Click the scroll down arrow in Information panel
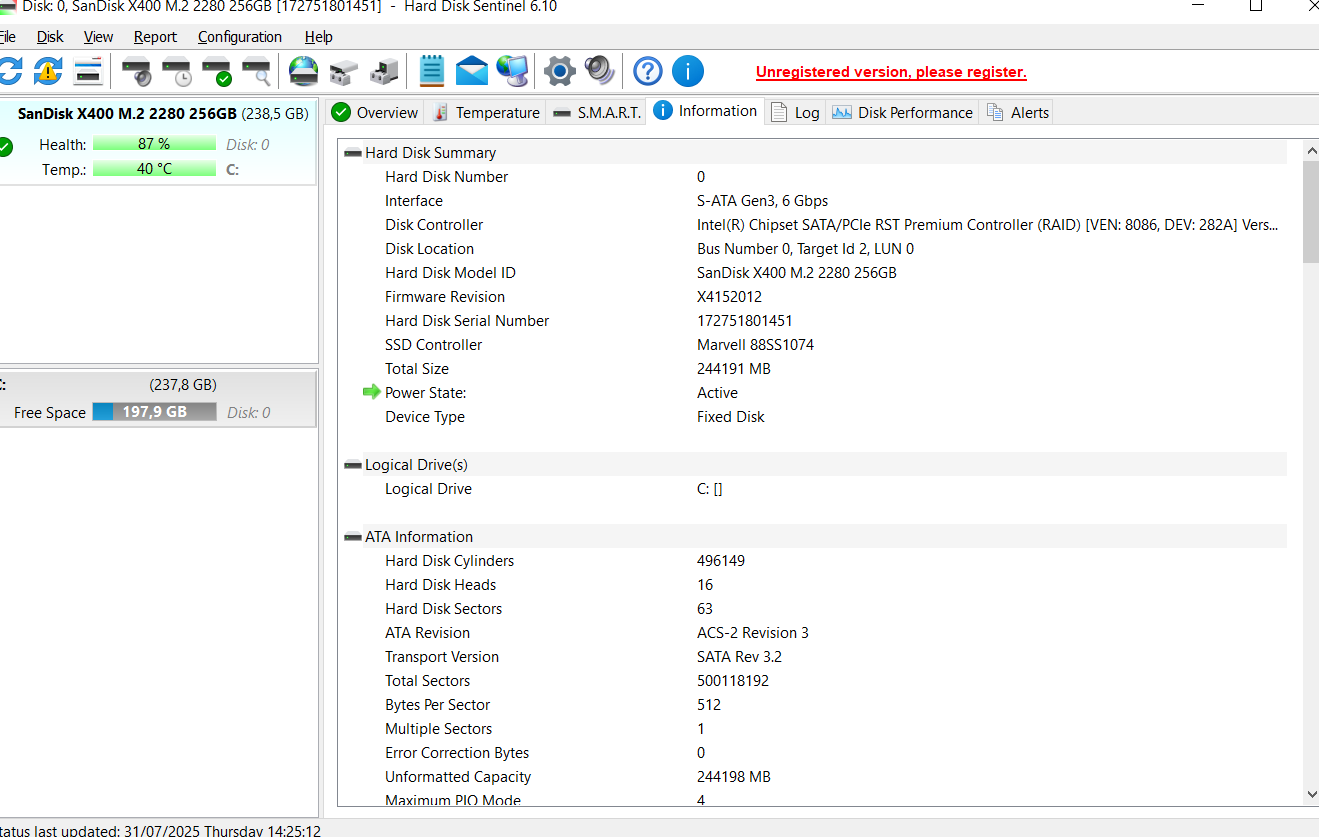The height and width of the screenshot is (837, 1319). (x=1311, y=794)
